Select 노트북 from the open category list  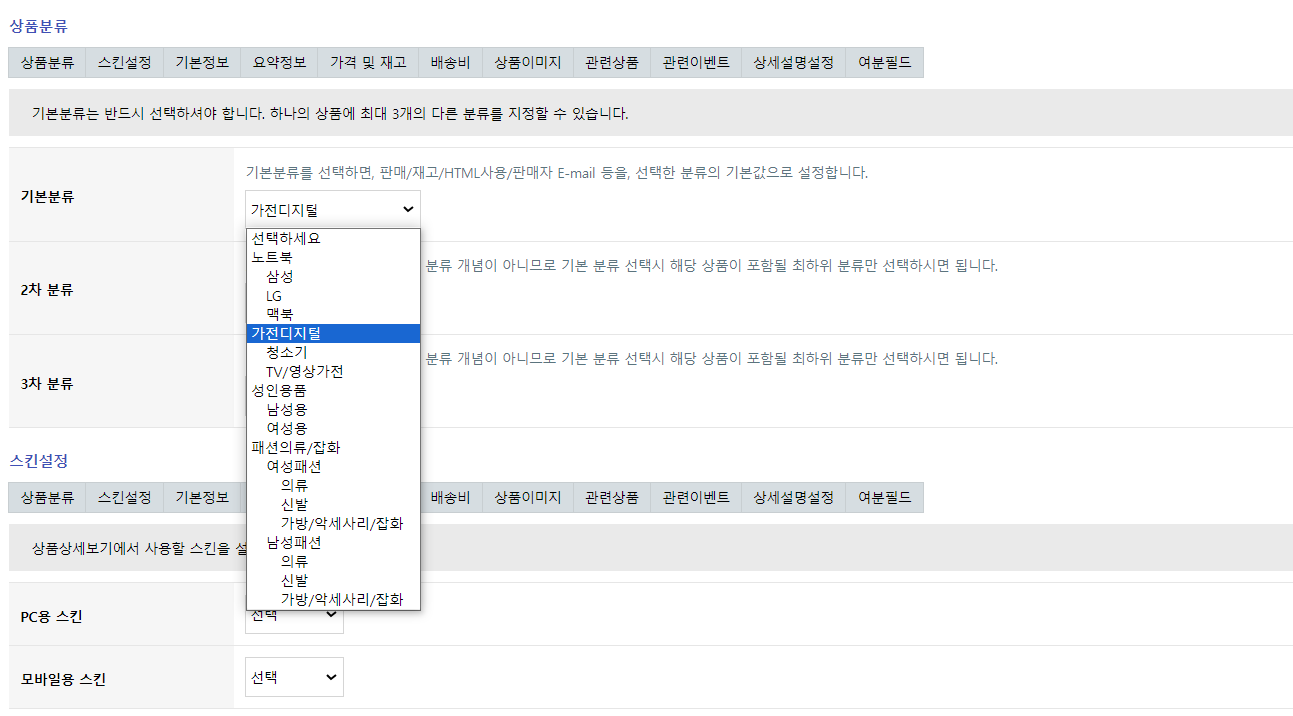[272, 257]
